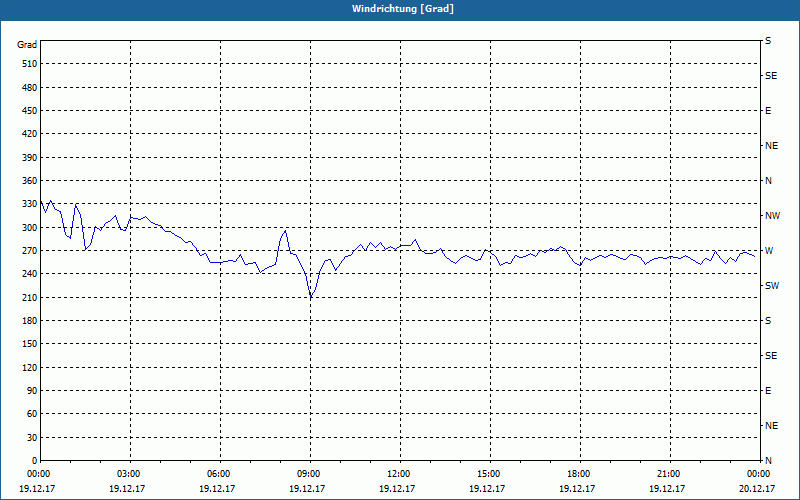
Task: Click the 18:00 time label
Action: pos(581,474)
